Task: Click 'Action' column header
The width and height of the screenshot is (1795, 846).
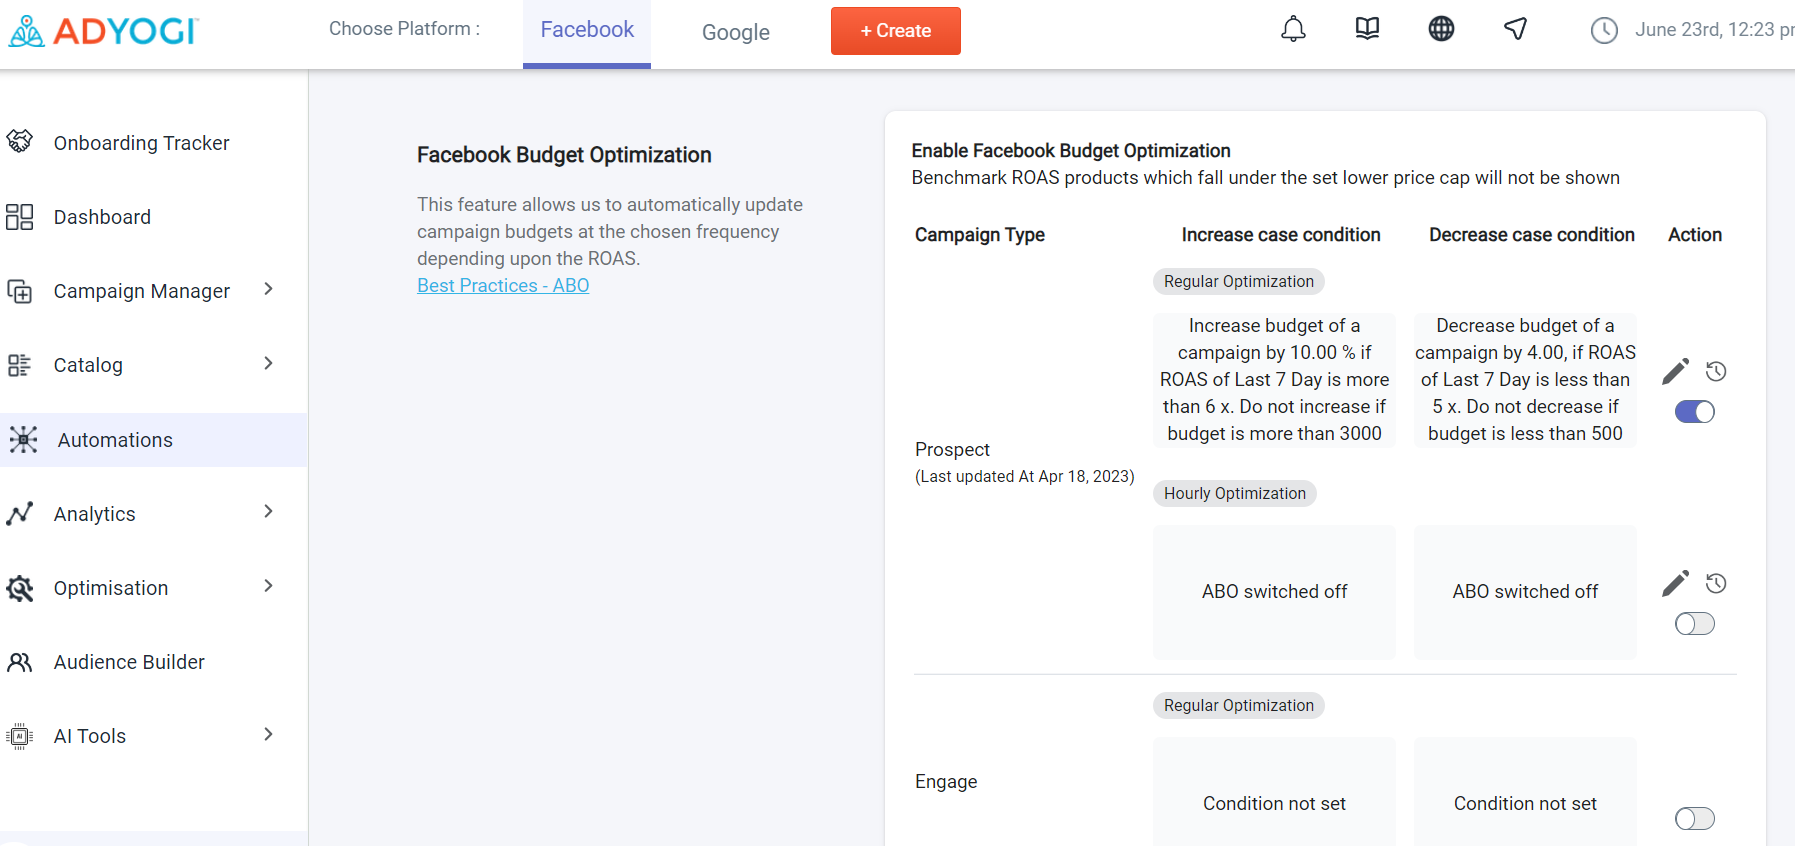Action: tap(1695, 235)
